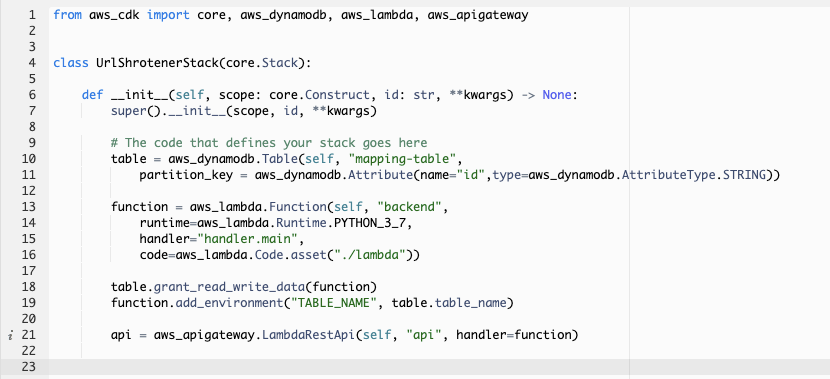Click aws_apigateway in the import statement
The width and height of the screenshot is (830, 379).
click(478, 15)
